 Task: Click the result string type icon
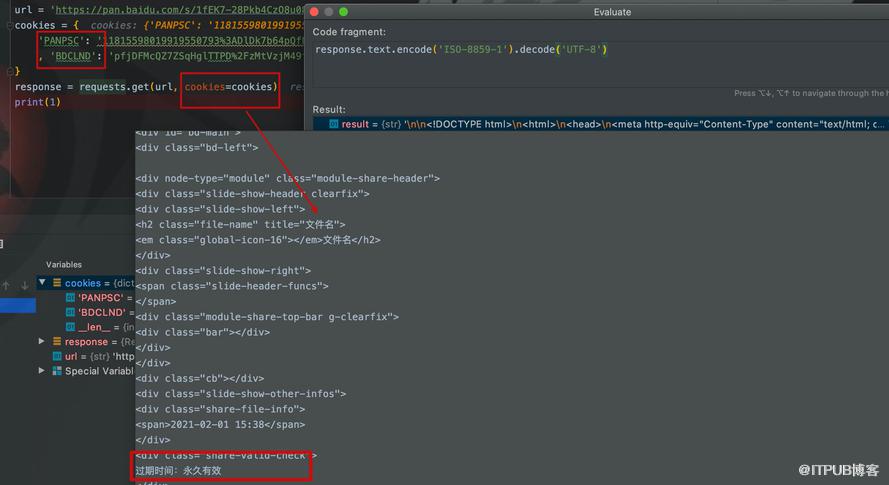(334, 124)
